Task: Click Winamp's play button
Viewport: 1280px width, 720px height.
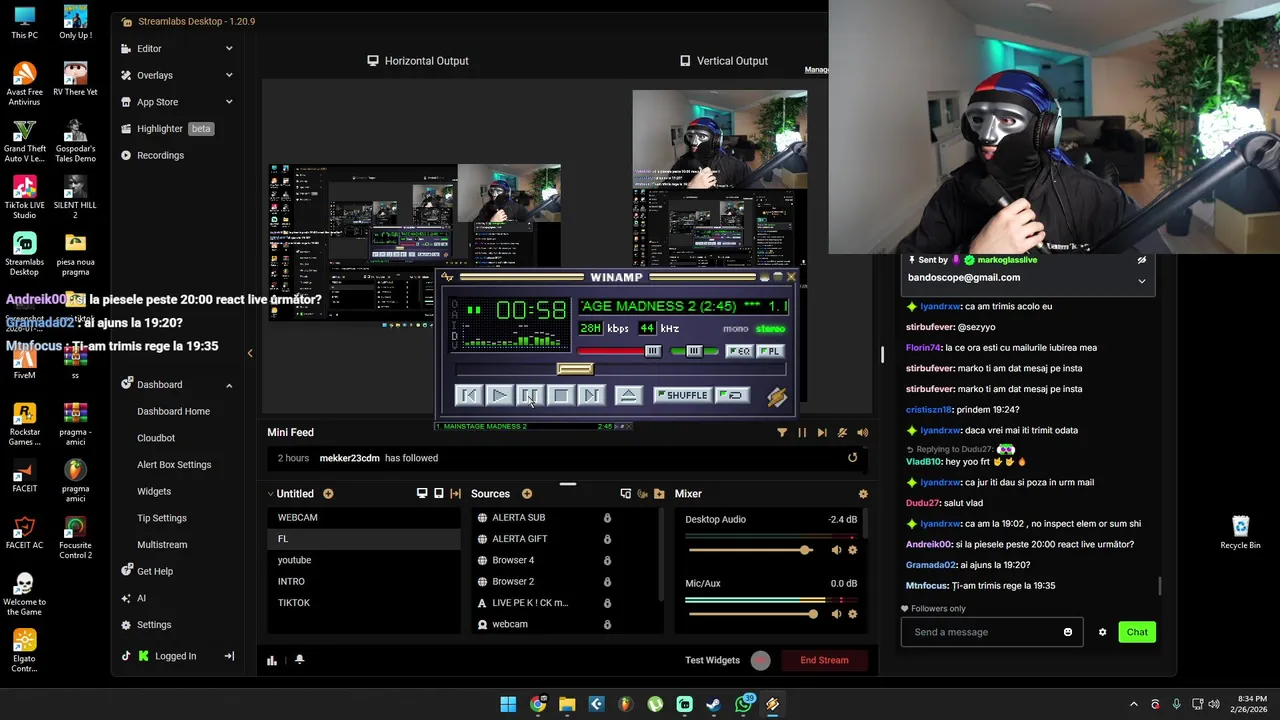Action: pos(499,396)
